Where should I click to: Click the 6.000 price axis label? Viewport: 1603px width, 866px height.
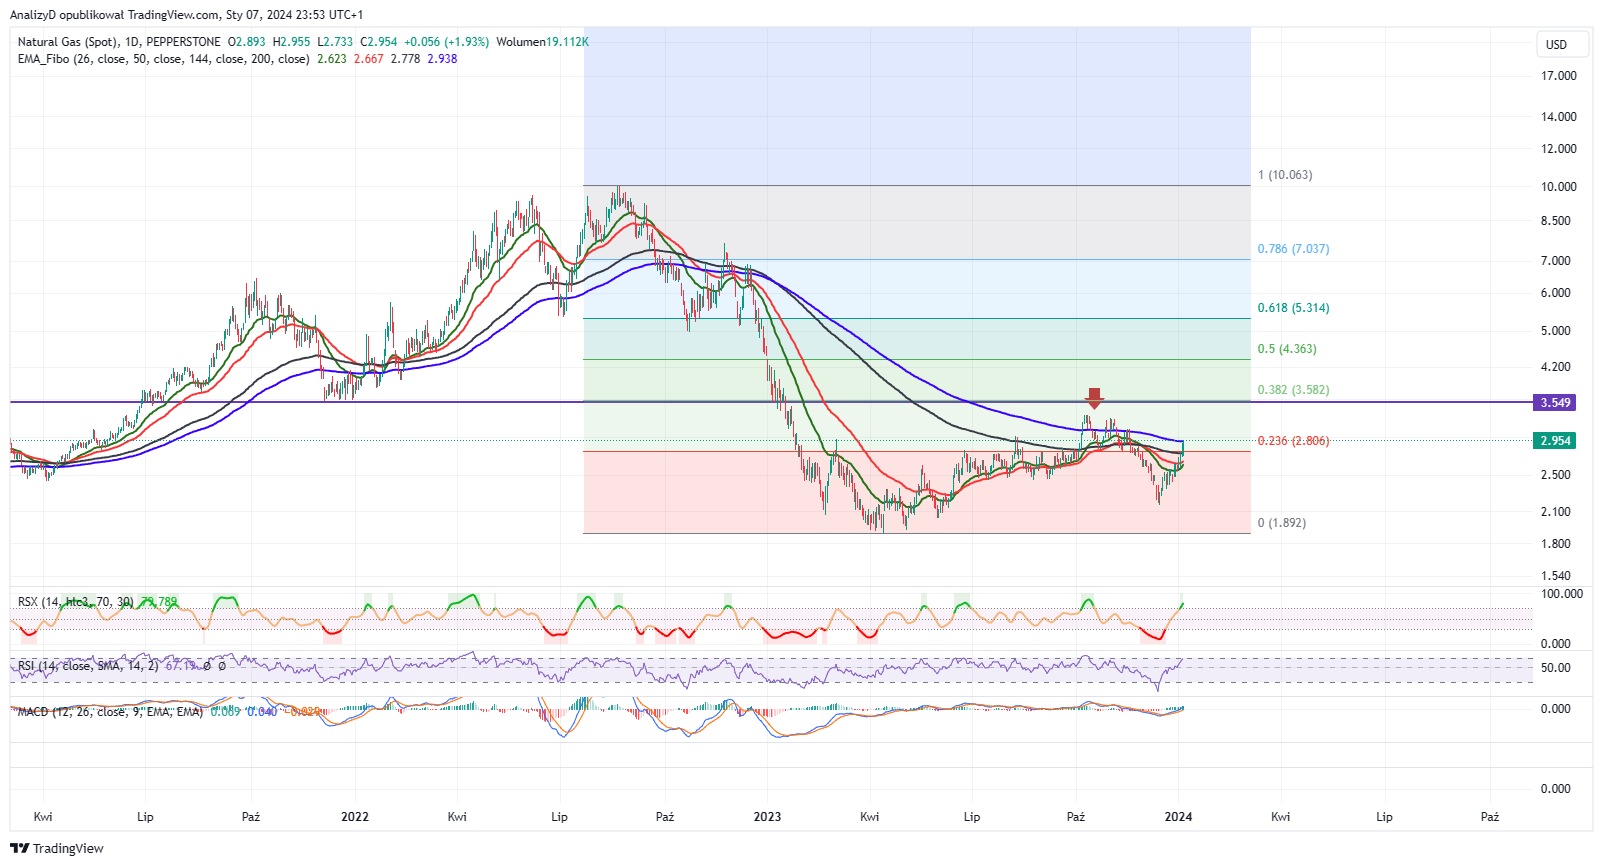1556,293
